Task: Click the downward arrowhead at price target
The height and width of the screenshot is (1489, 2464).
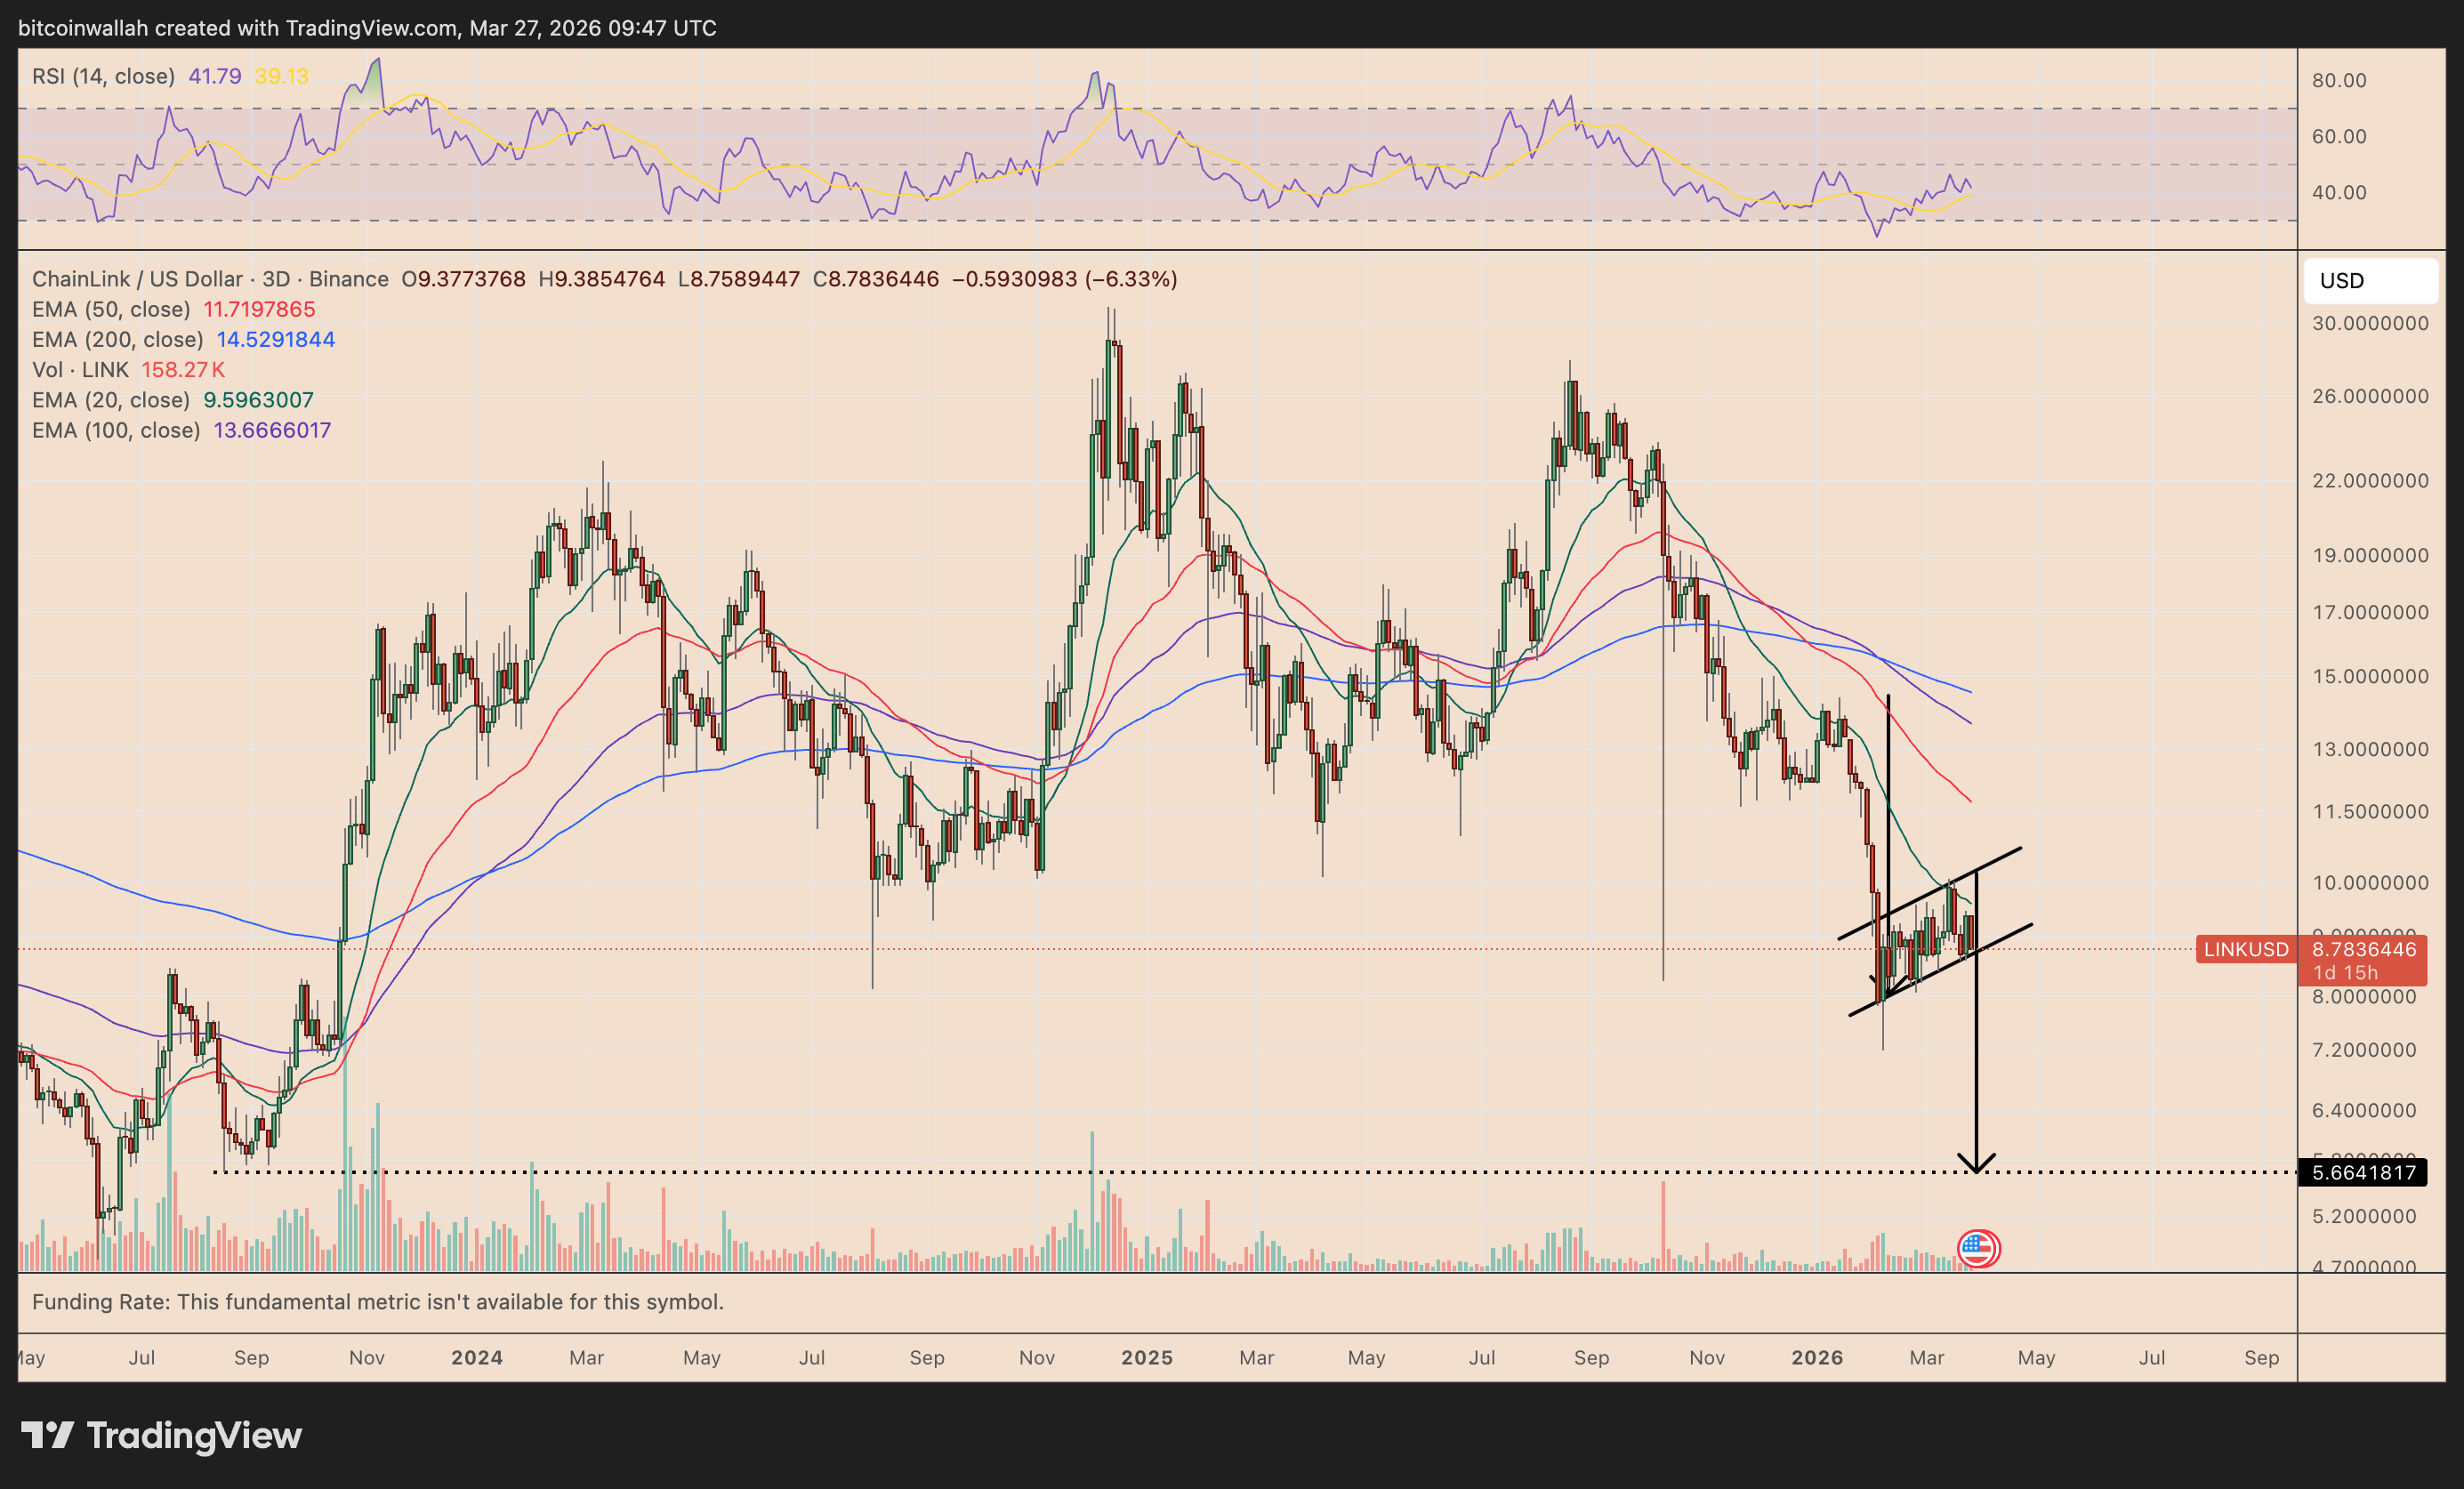Action: pyautogui.click(x=1976, y=1164)
